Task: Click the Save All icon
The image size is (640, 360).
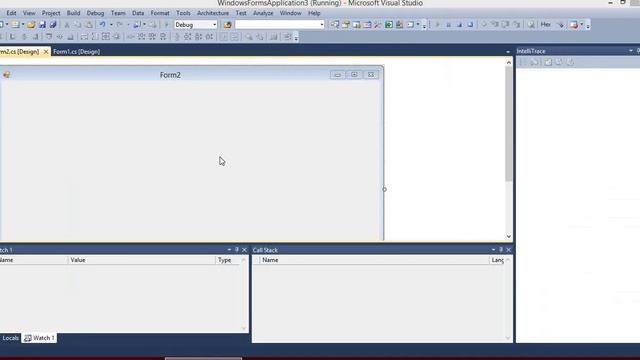Action: [53, 25]
